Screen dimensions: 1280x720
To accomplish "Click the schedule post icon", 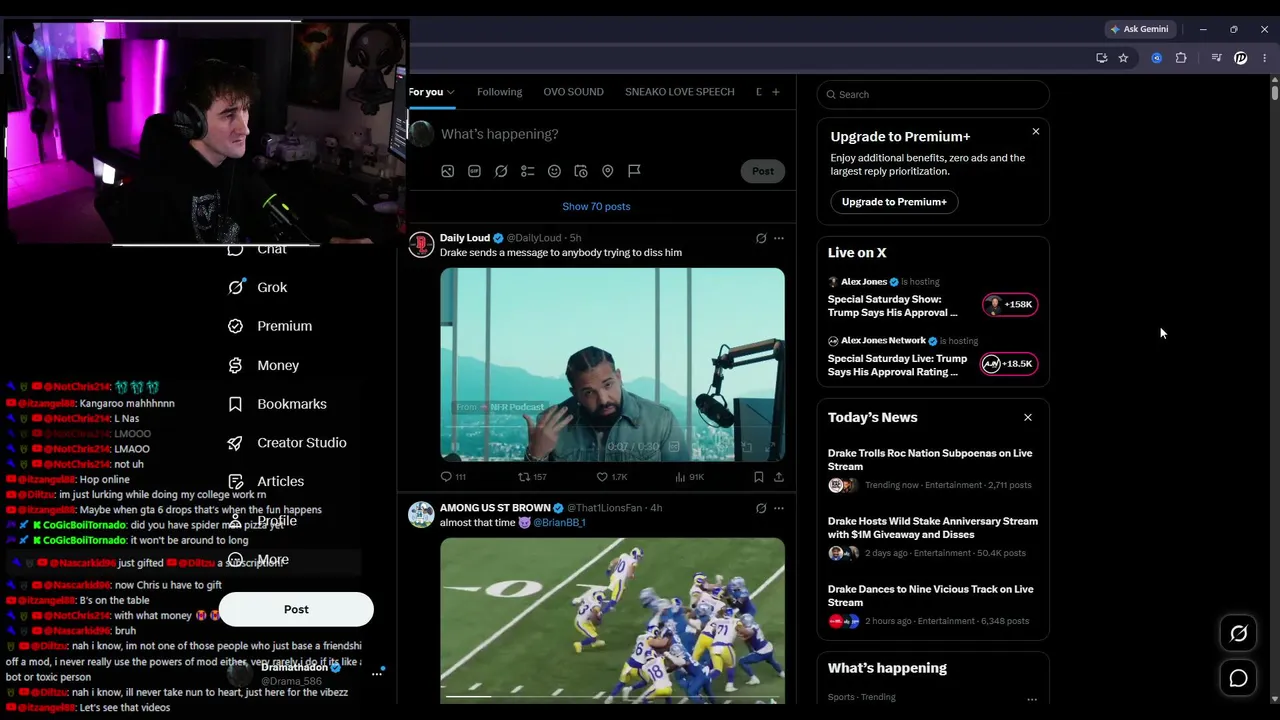I will (x=581, y=171).
